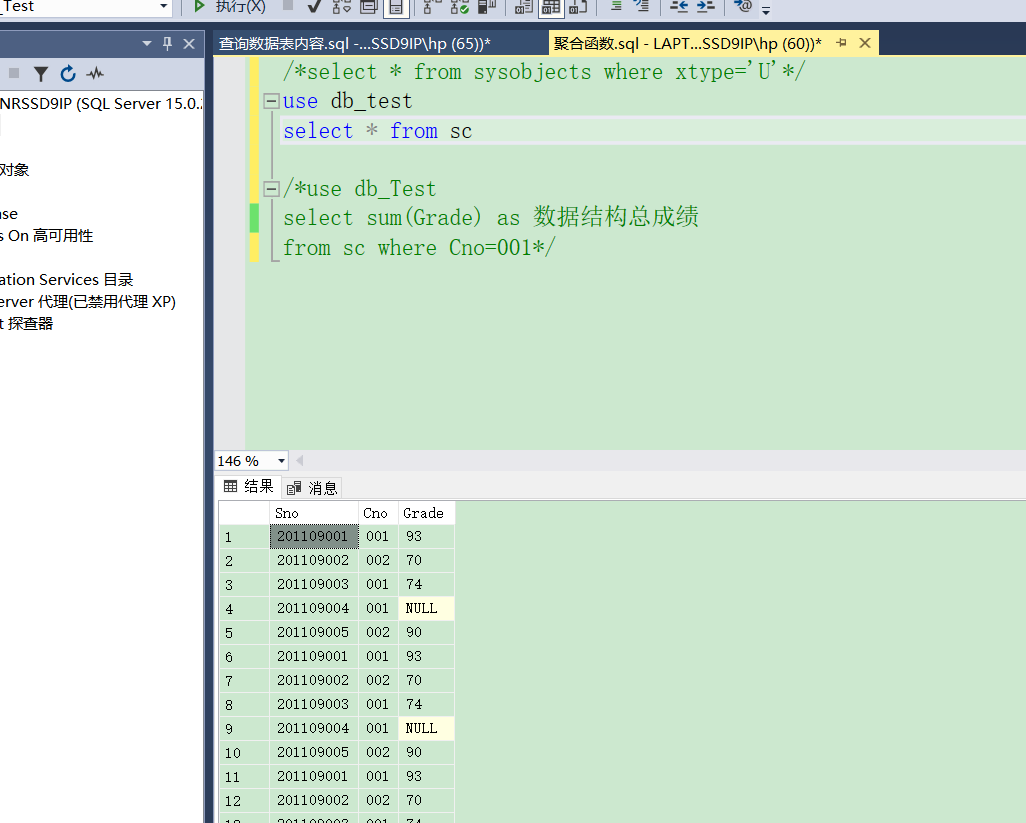
Task: Open the Activity Monitor icon
Action: [x=95, y=73]
